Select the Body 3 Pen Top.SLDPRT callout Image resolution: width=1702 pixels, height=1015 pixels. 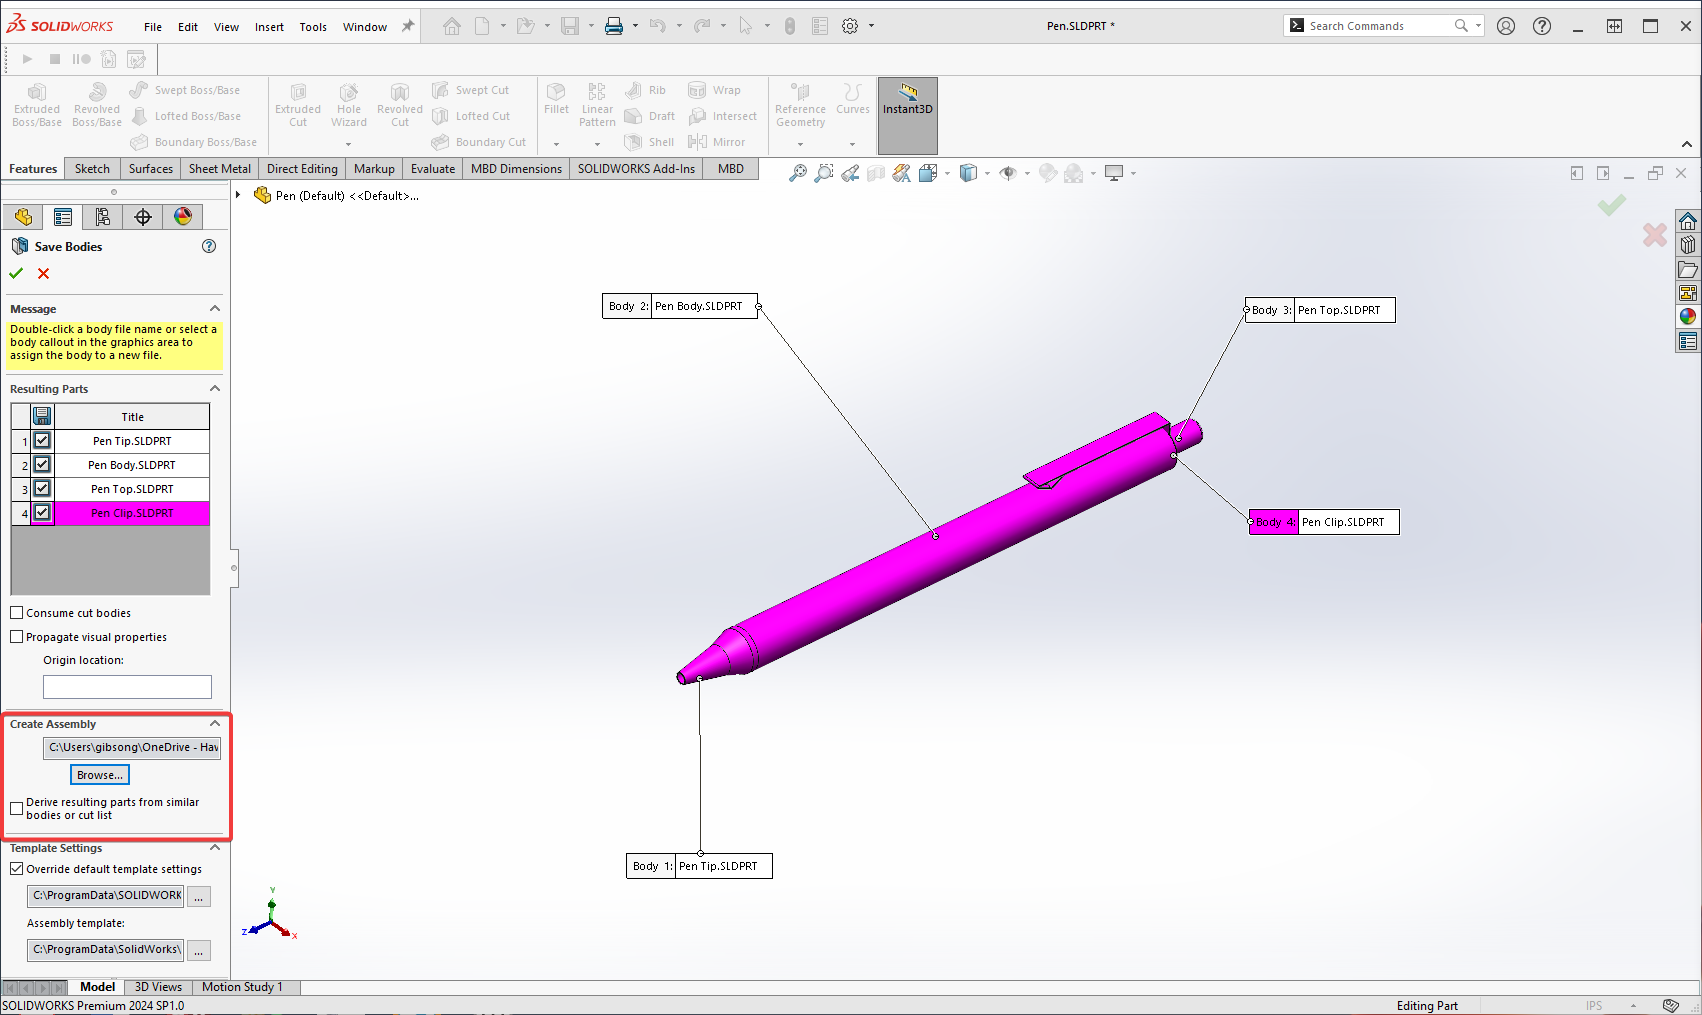click(x=1320, y=310)
